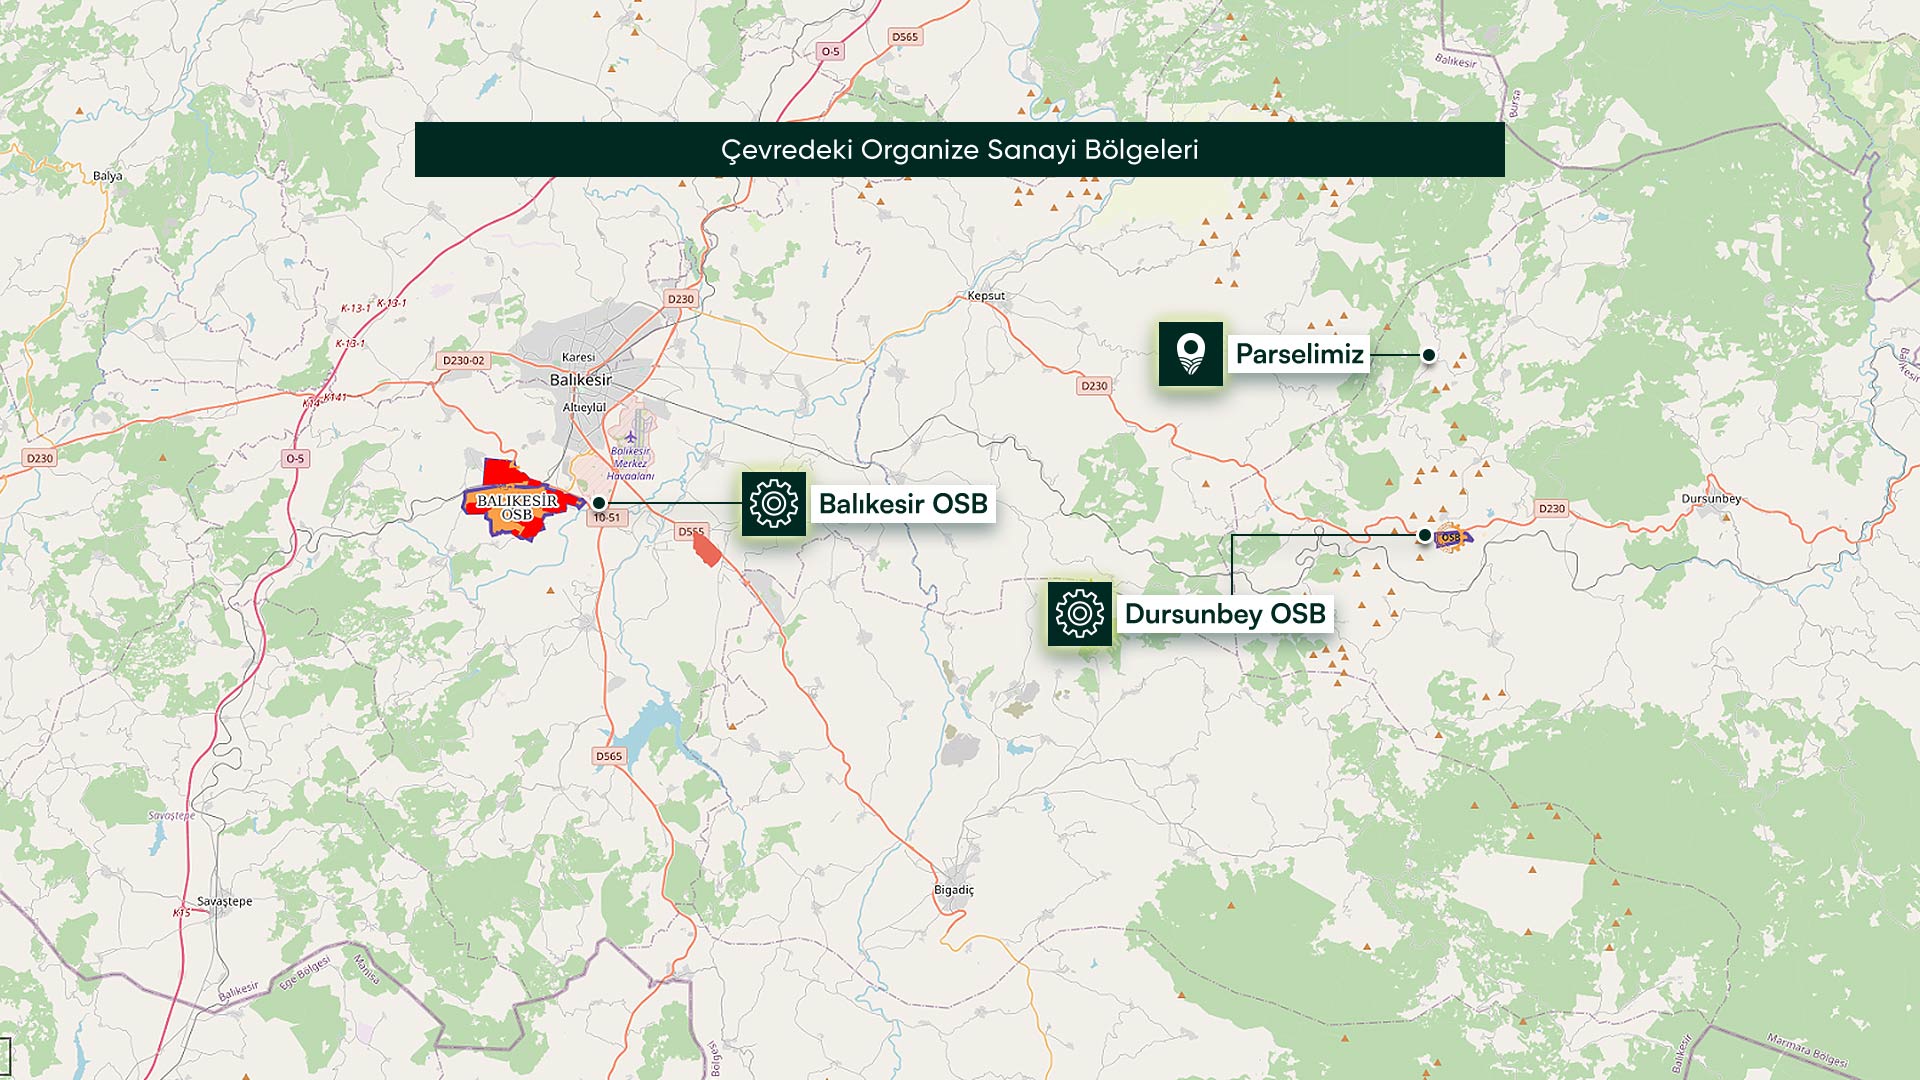The width and height of the screenshot is (1920, 1080).
Task: Click the Balıkesir city label
Action: pos(580,380)
